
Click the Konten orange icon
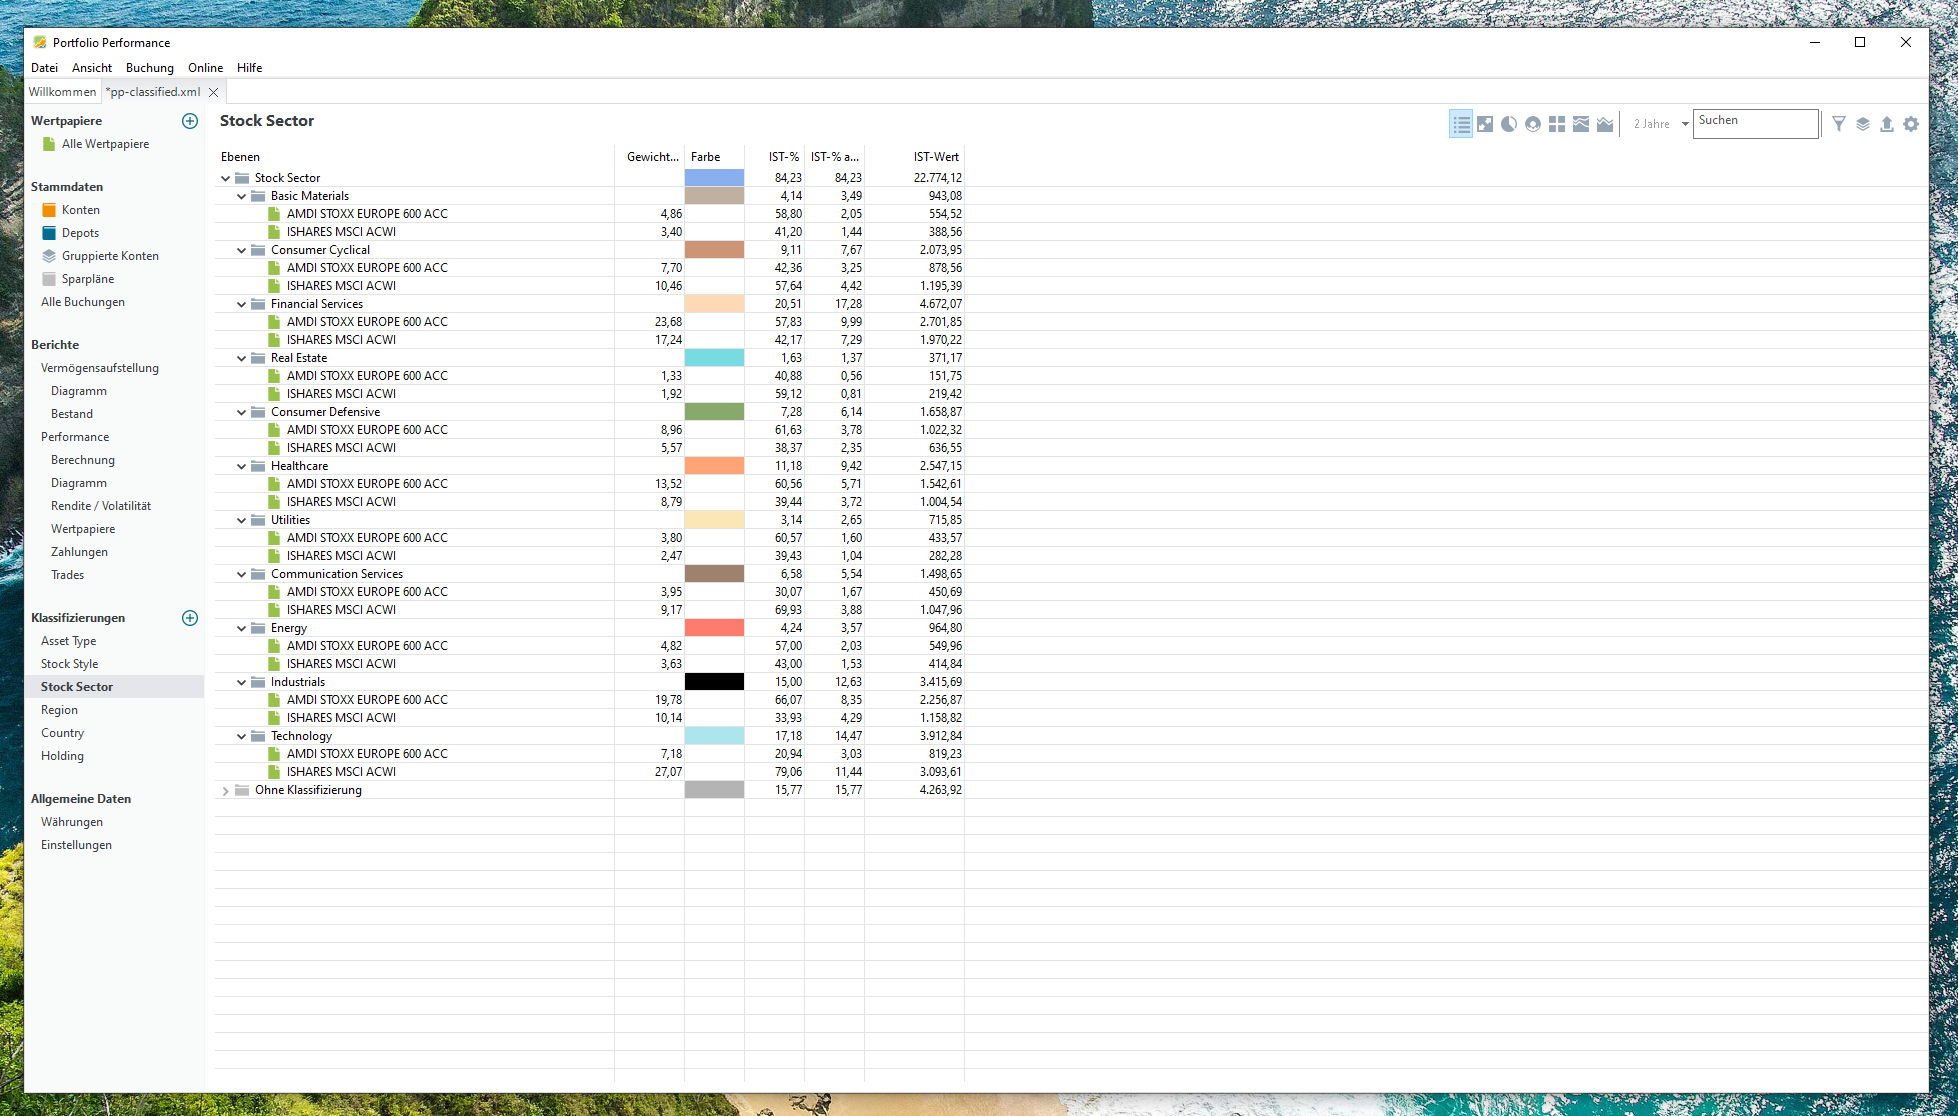[49, 210]
